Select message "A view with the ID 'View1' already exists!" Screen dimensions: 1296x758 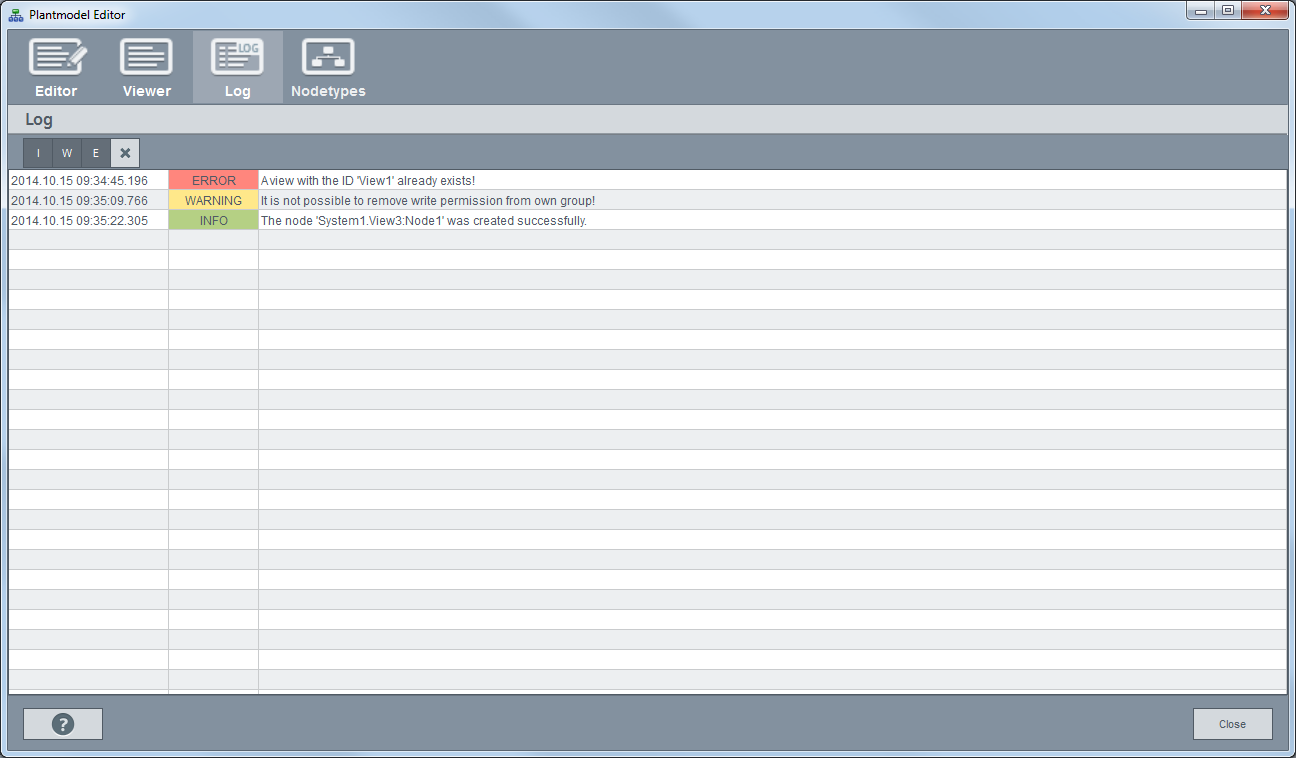click(368, 181)
